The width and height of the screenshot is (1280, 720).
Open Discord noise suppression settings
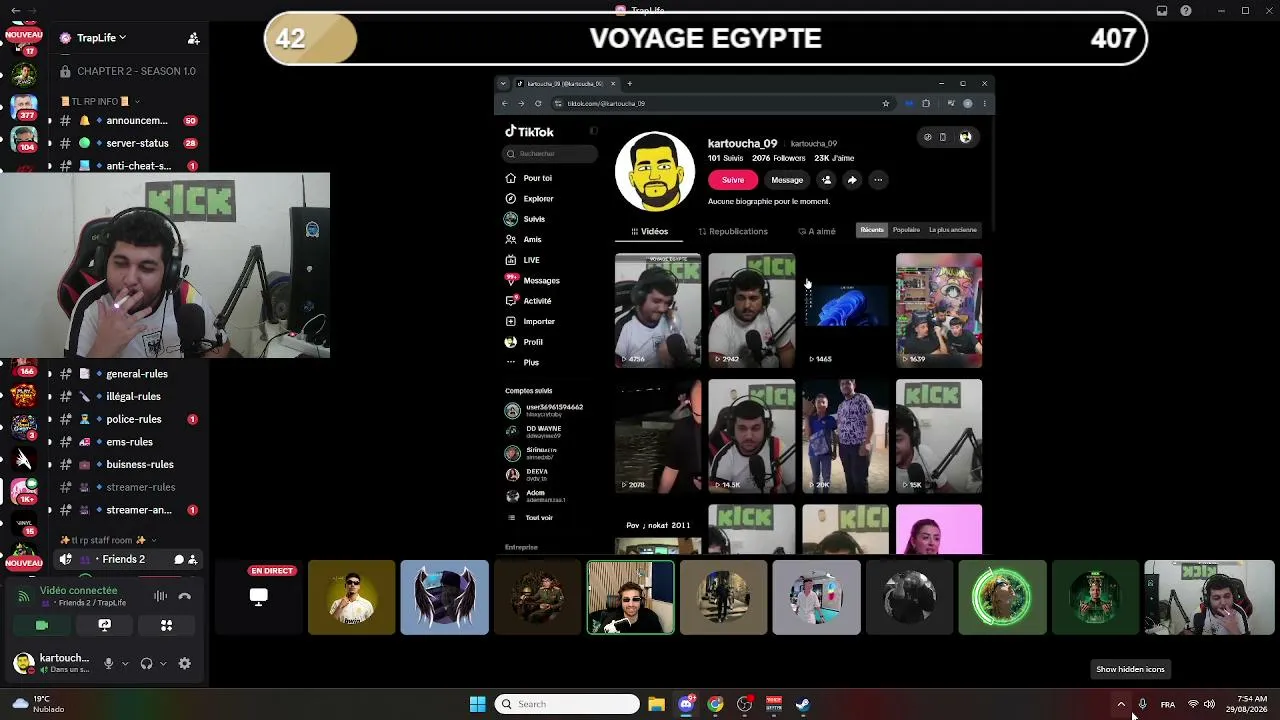click(160, 596)
